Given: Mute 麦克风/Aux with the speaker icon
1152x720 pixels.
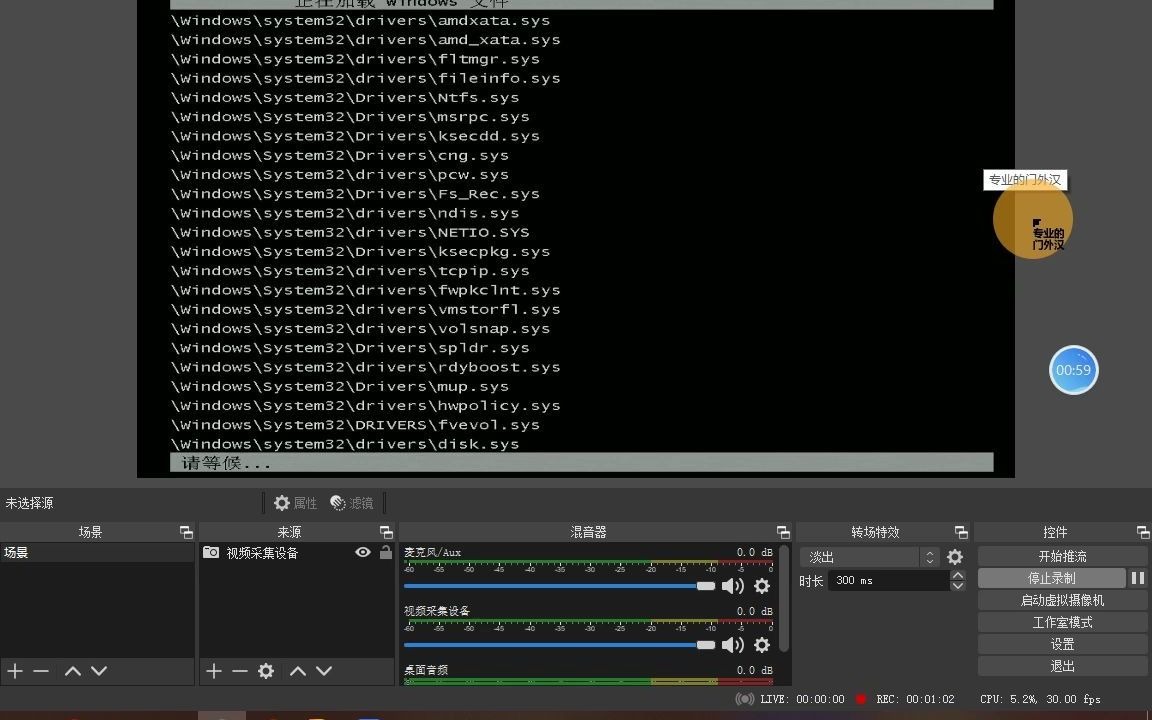Looking at the screenshot, I should click(x=733, y=586).
